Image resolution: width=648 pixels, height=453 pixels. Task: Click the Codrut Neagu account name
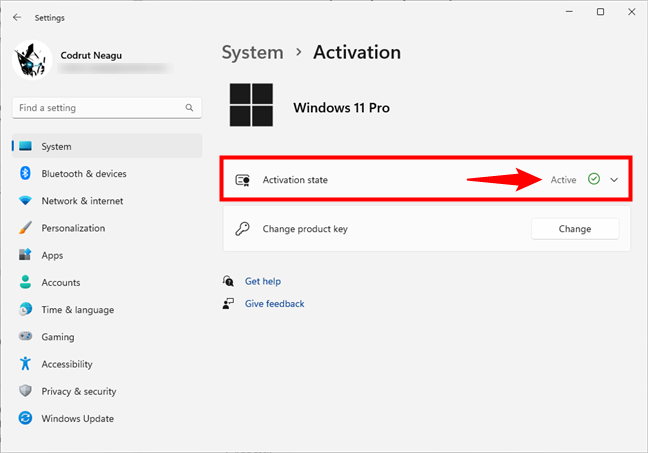pyautogui.click(x=91, y=55)
